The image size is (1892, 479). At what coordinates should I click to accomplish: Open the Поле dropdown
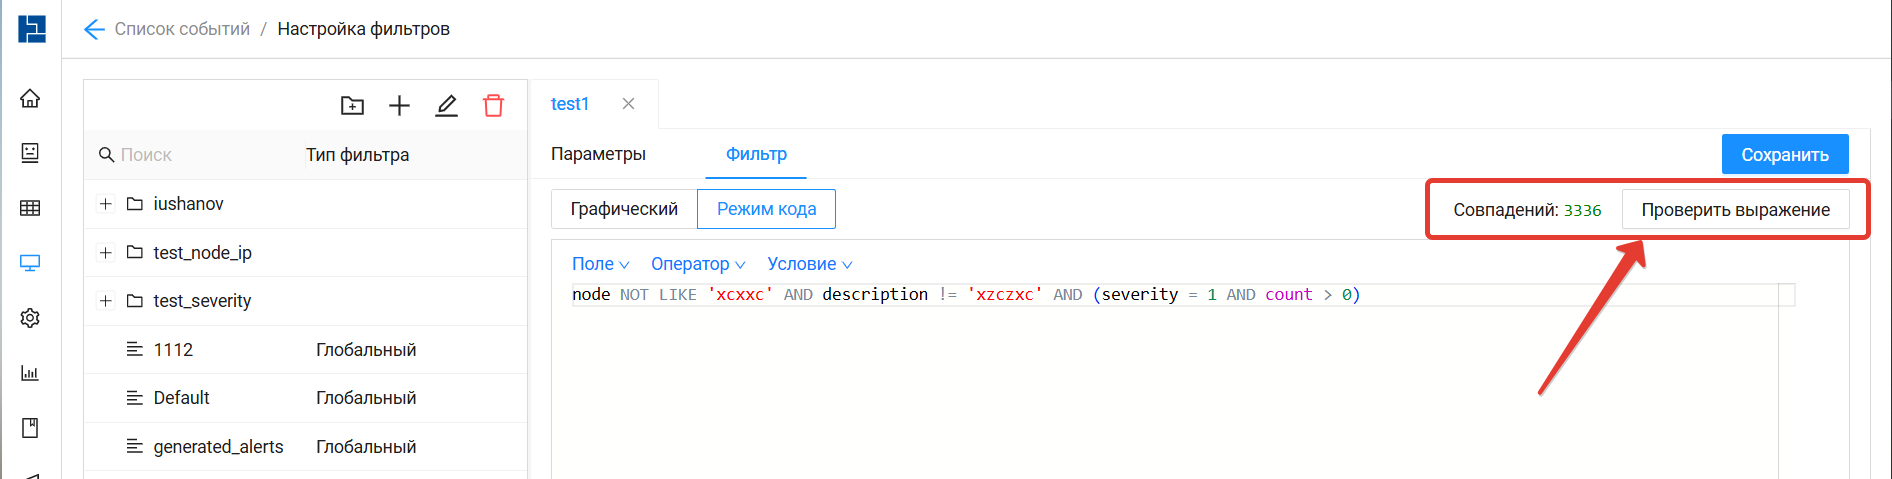click(600, 264)
